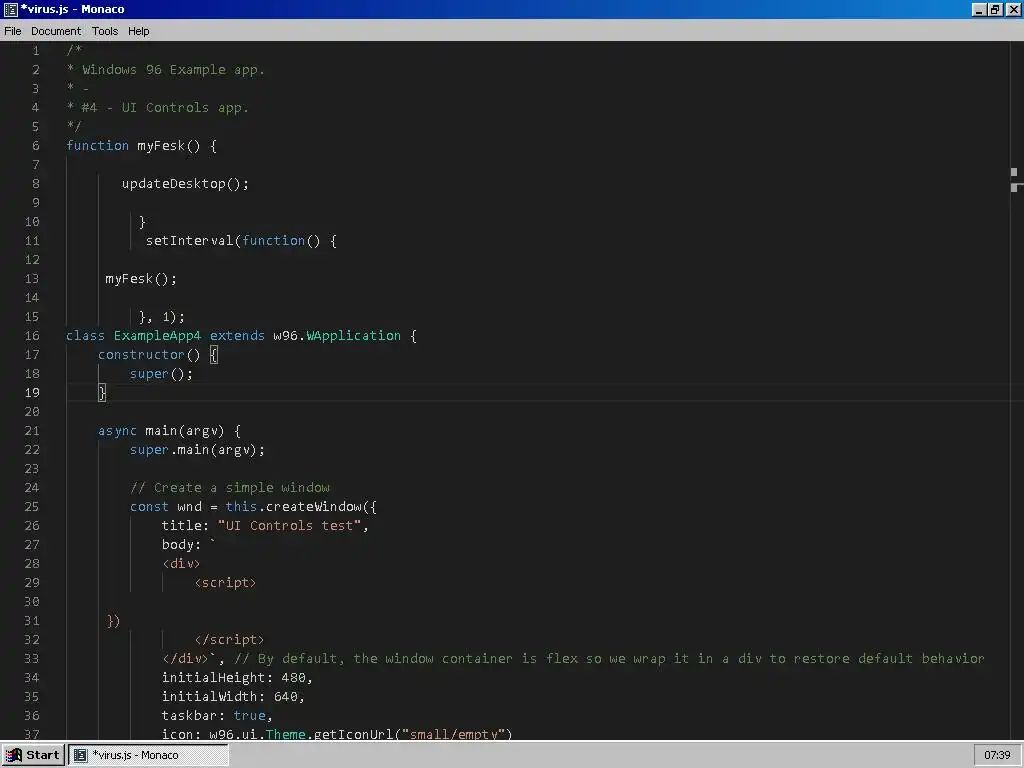Click the 07:39 taskbar clock
Viewport: 1024px width, 768px height.
[997, 755]
